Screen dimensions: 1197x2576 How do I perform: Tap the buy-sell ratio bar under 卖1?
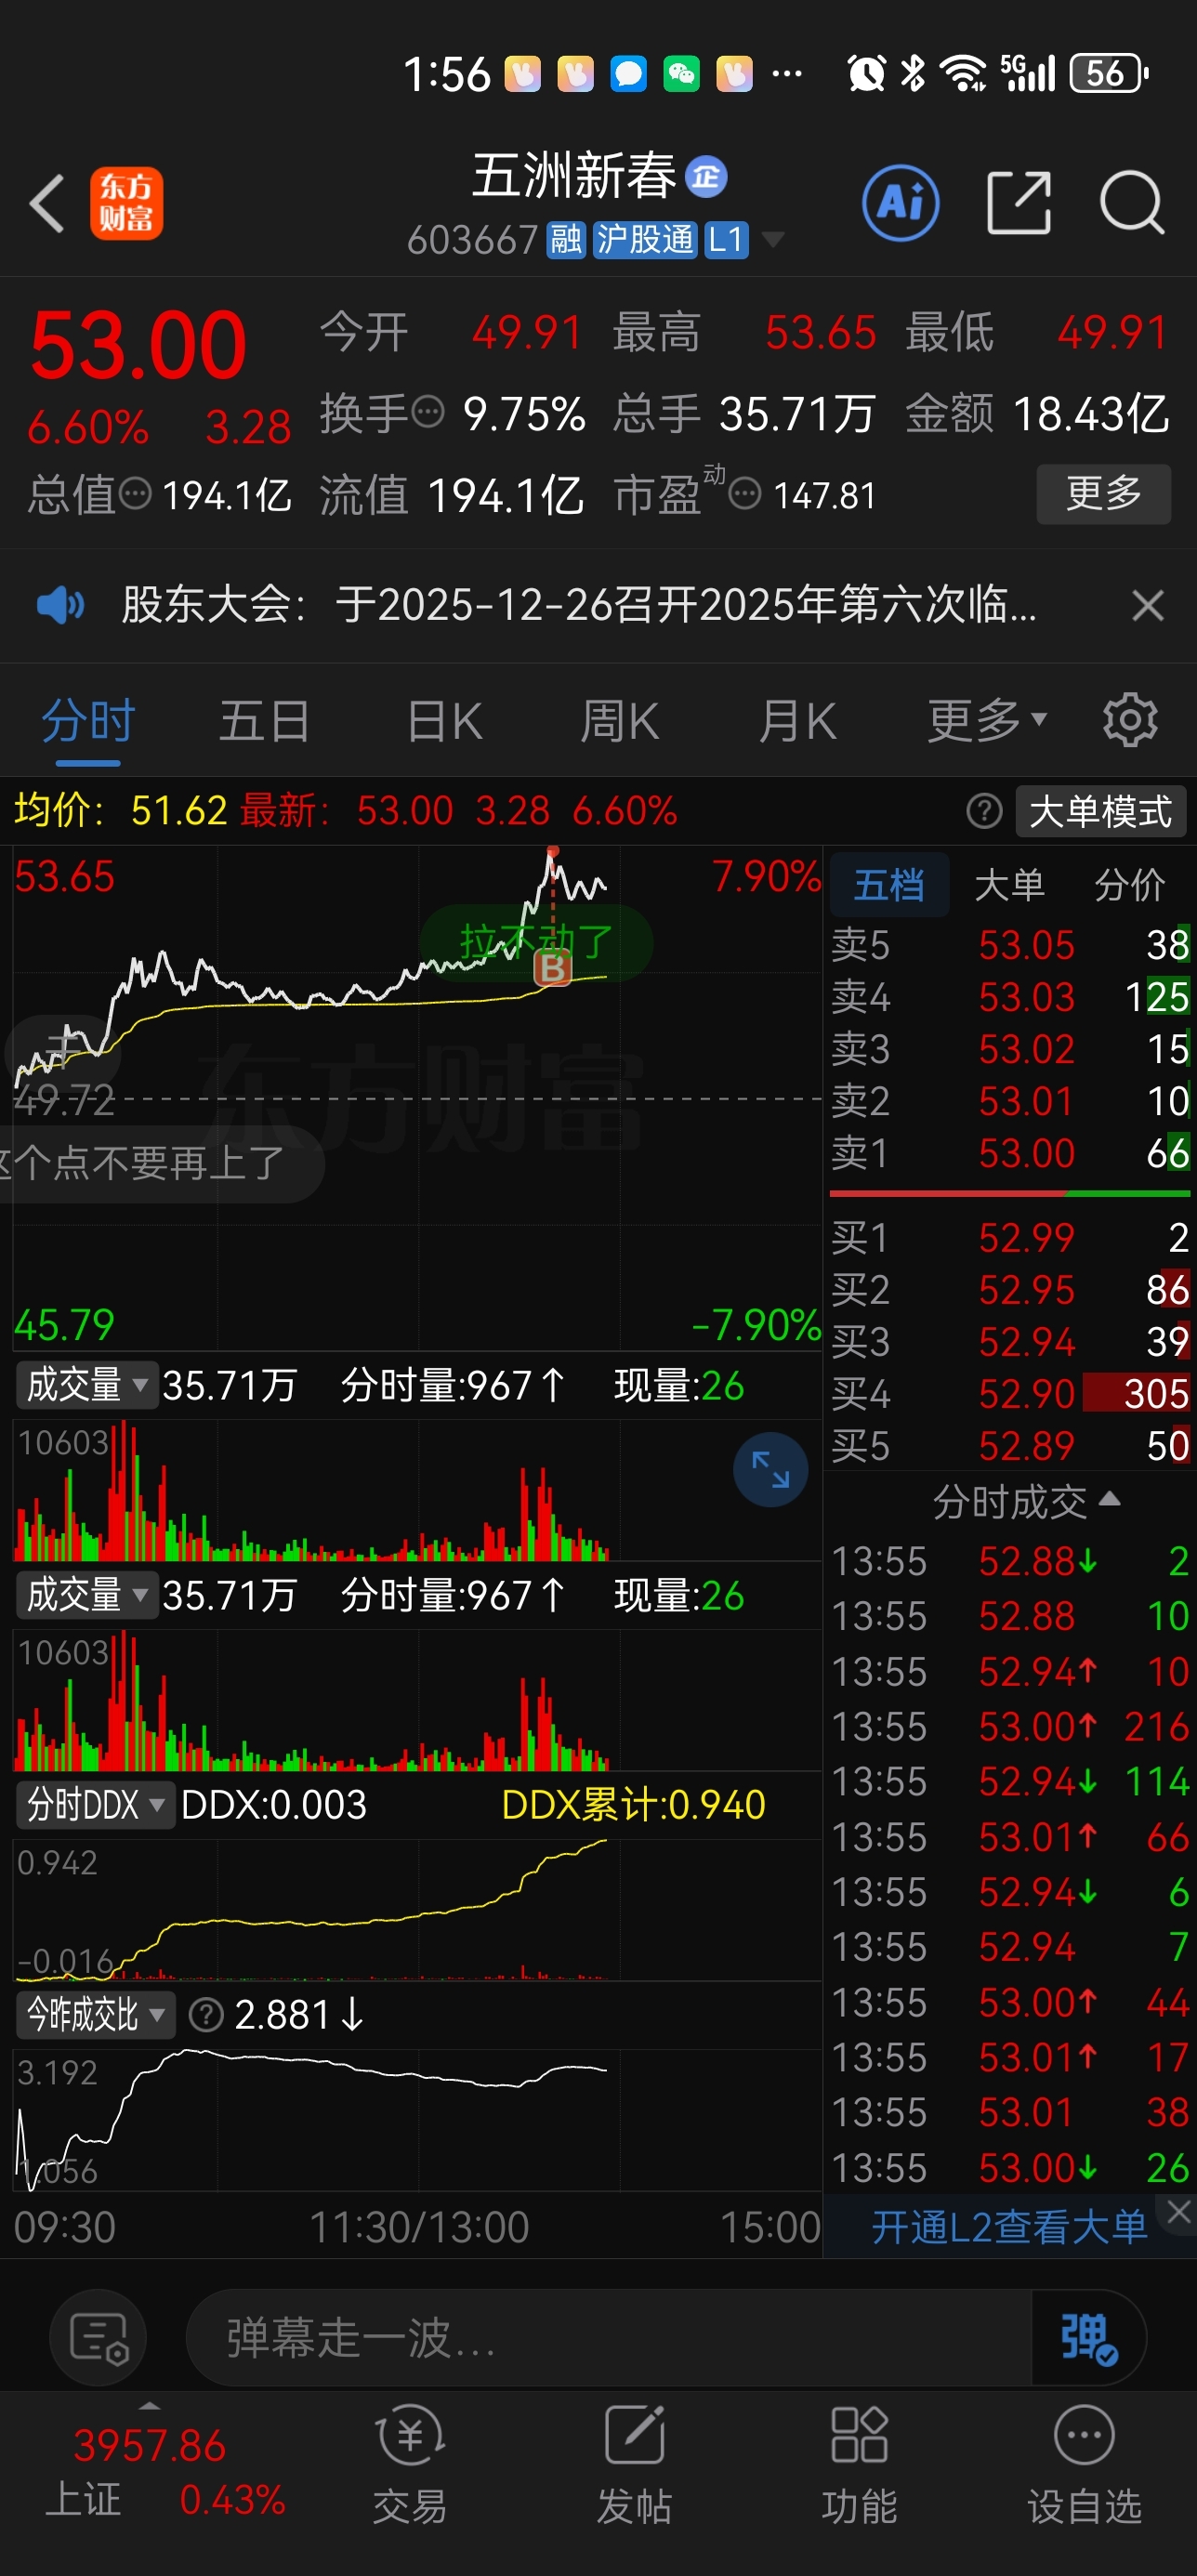(1010, 1193)
